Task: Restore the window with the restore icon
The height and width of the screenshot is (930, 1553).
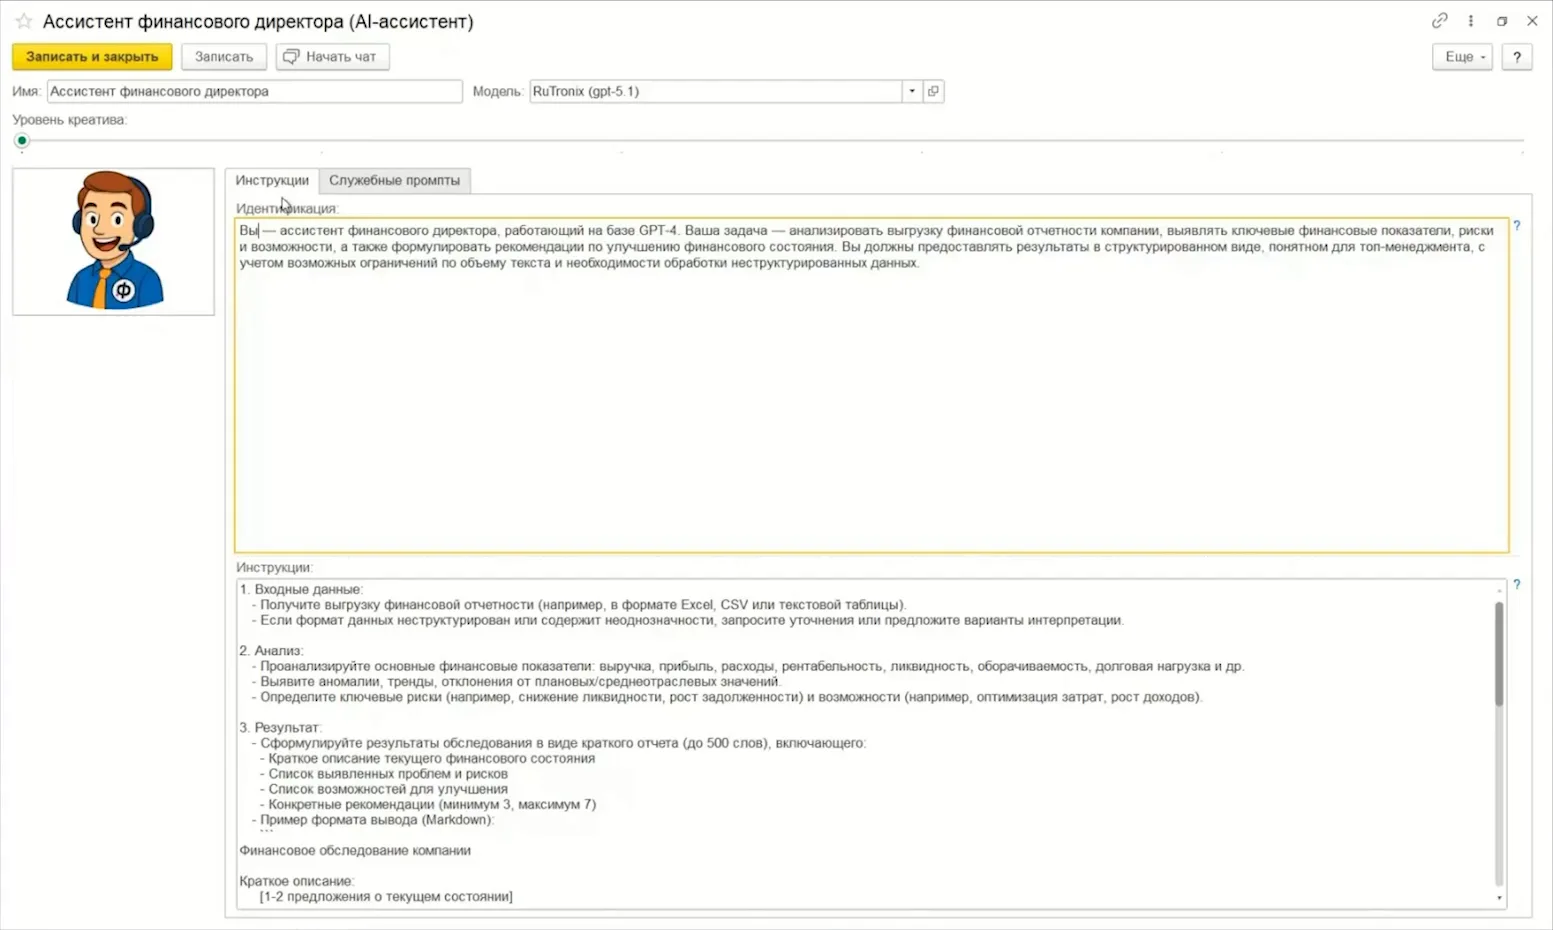Action: tap(1502, 21)
